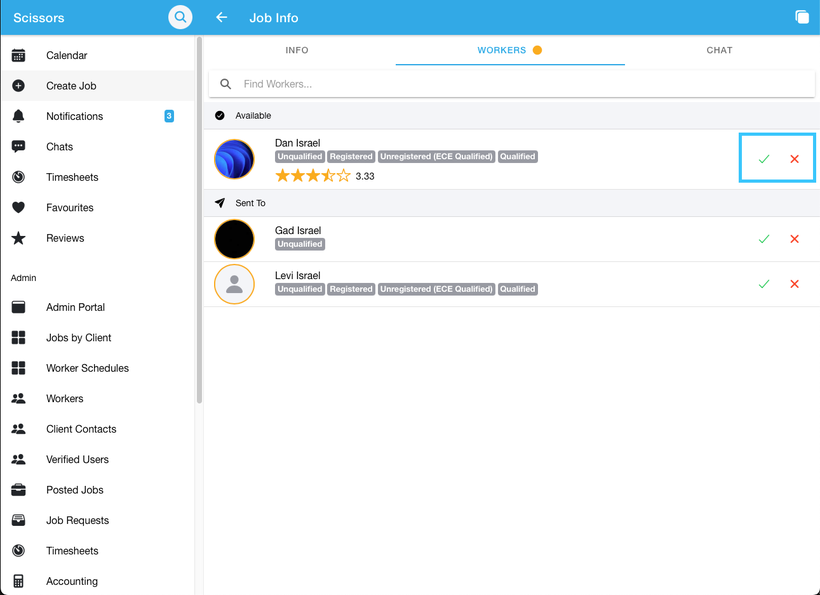Viewport: 820px width, 595px height.
Task: Open Notifications in the sidebar
Action: coord(74,116)
